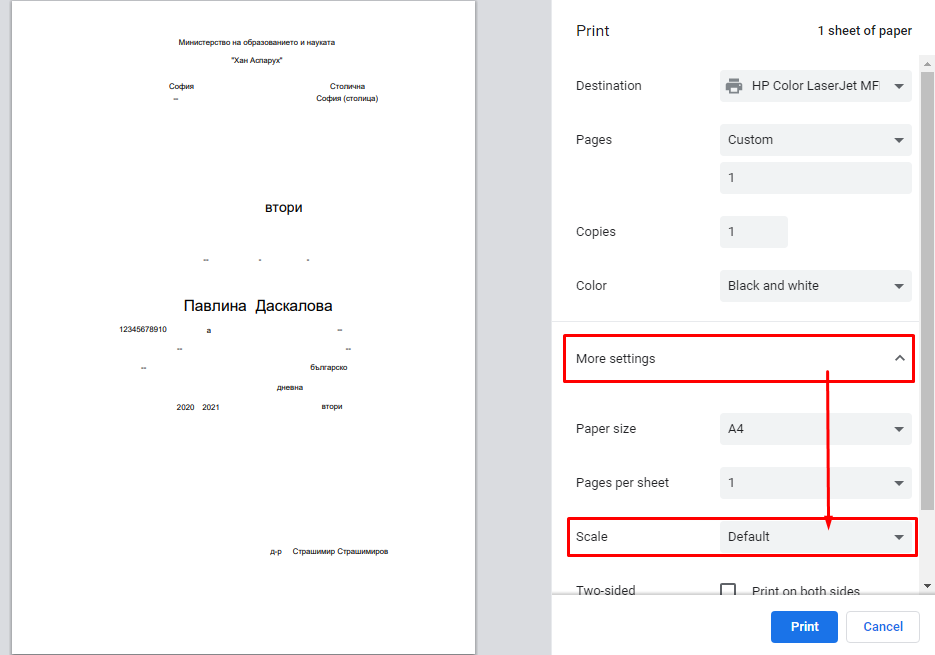The image size is (935, 655).
Task: Open the Pages per sheet dropdown
Action: click(815, 483)
